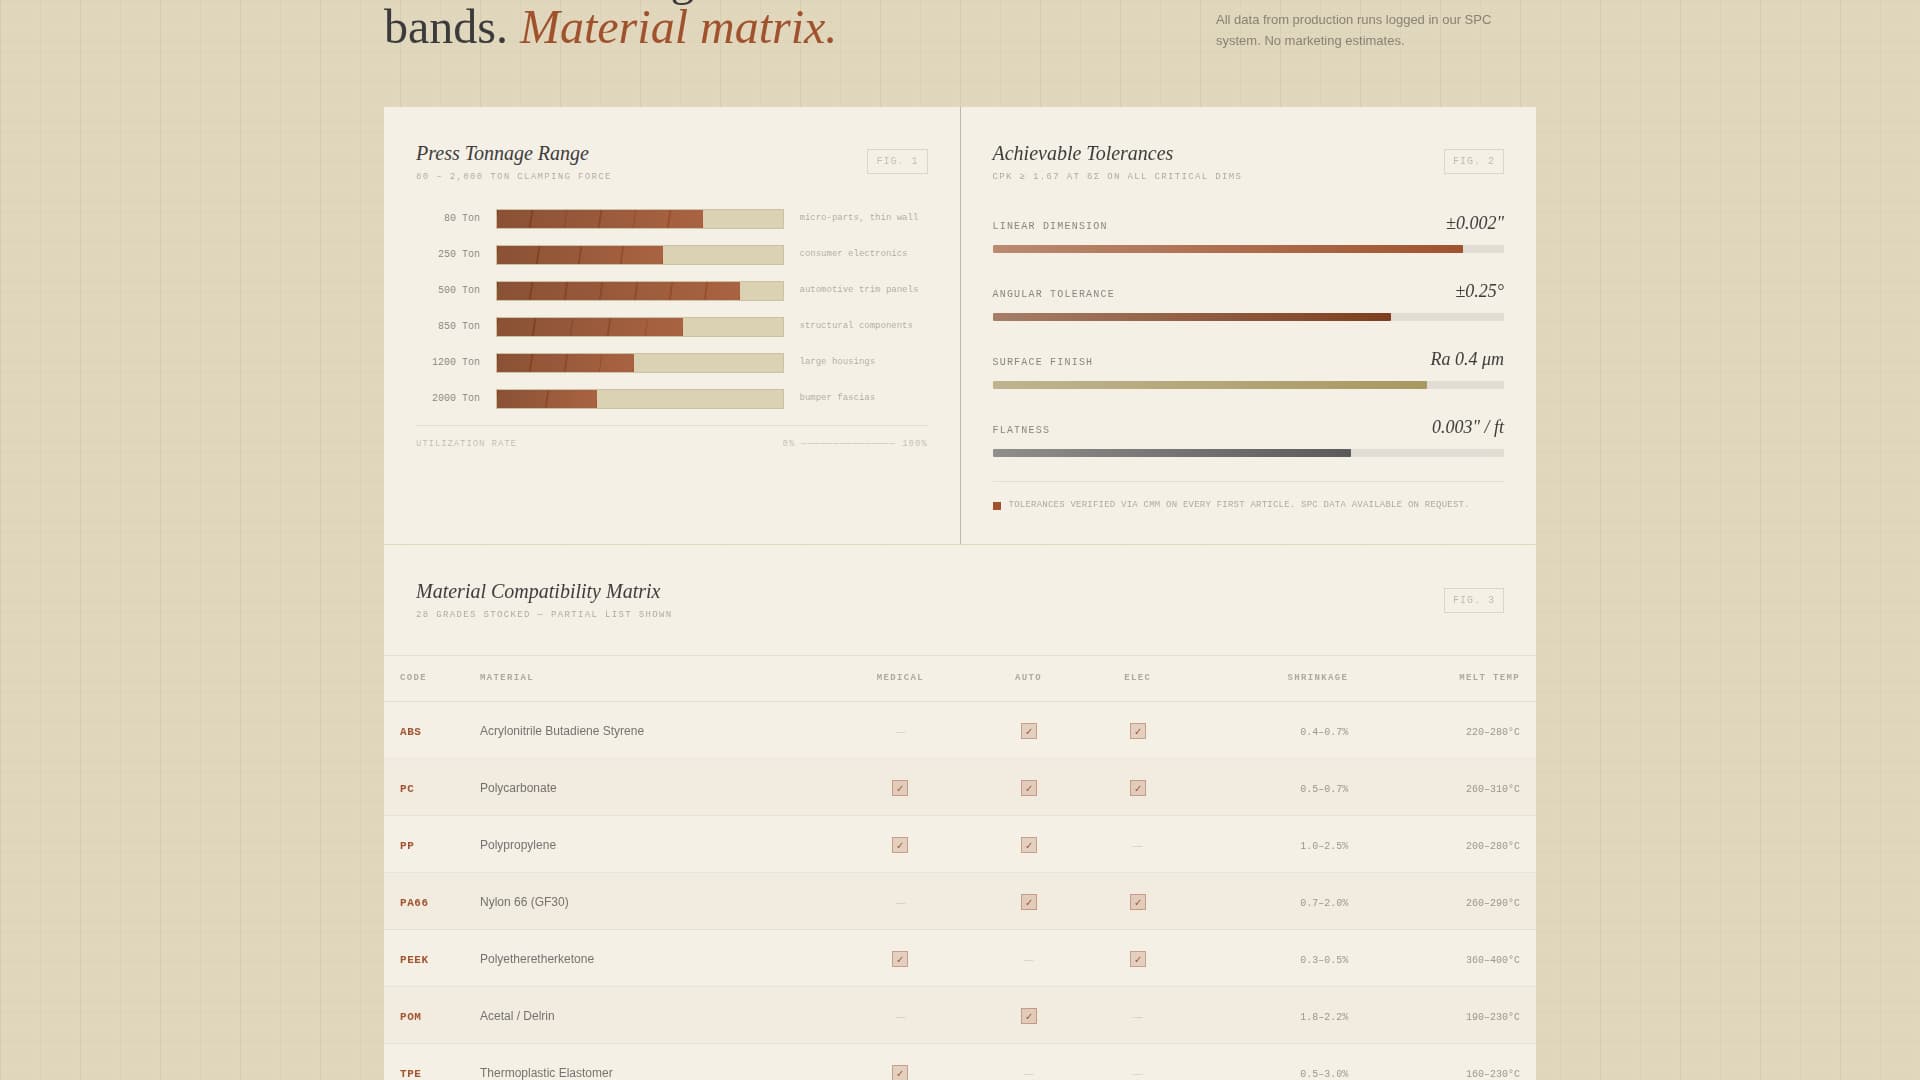Select the POM auto checkmark icon

(x=1029, y=1015)
